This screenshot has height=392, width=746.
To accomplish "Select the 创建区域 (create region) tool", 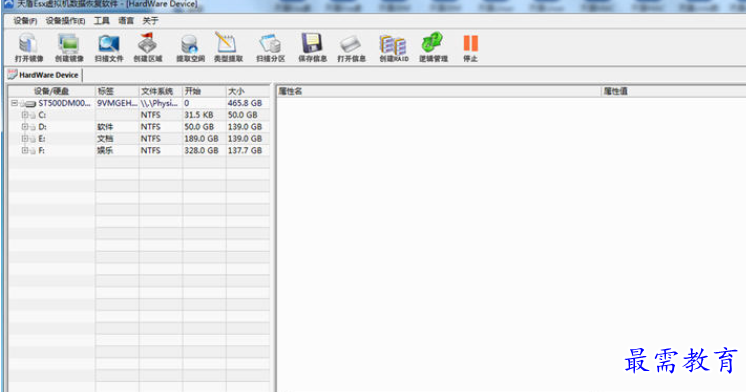I will pos(147,48).
